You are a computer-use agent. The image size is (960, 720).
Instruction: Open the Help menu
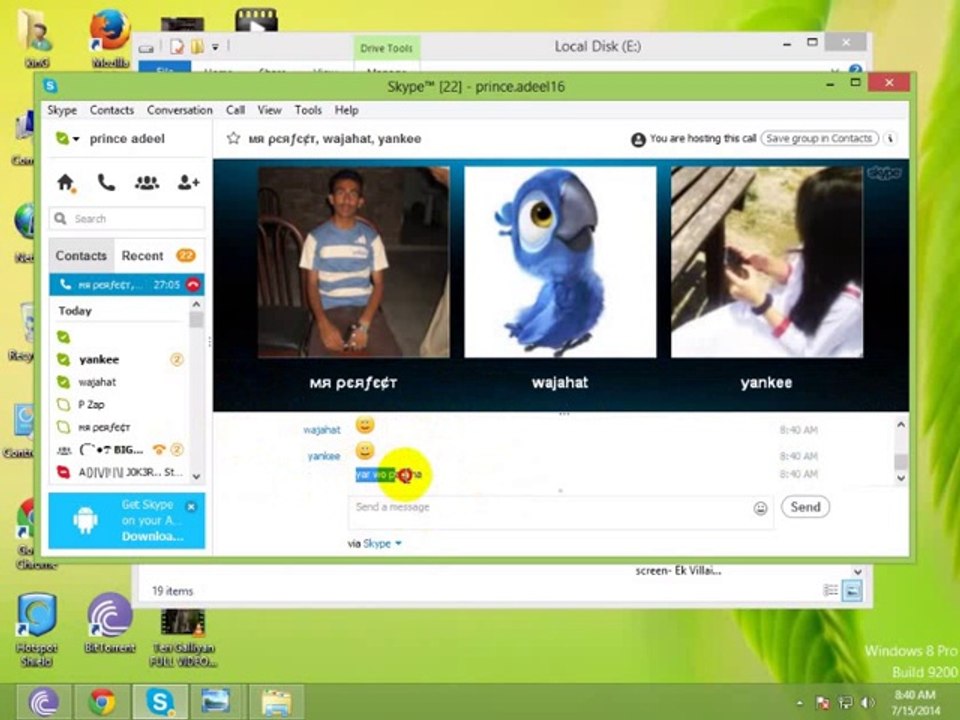(x=347, y=110)
